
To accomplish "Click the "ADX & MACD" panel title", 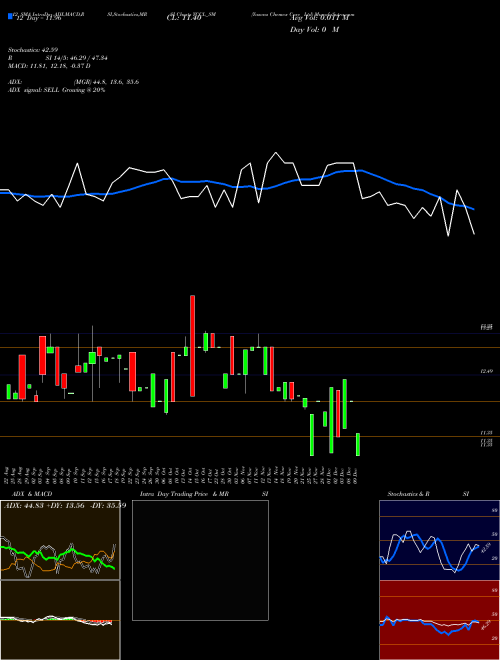I will click(32, 494).
